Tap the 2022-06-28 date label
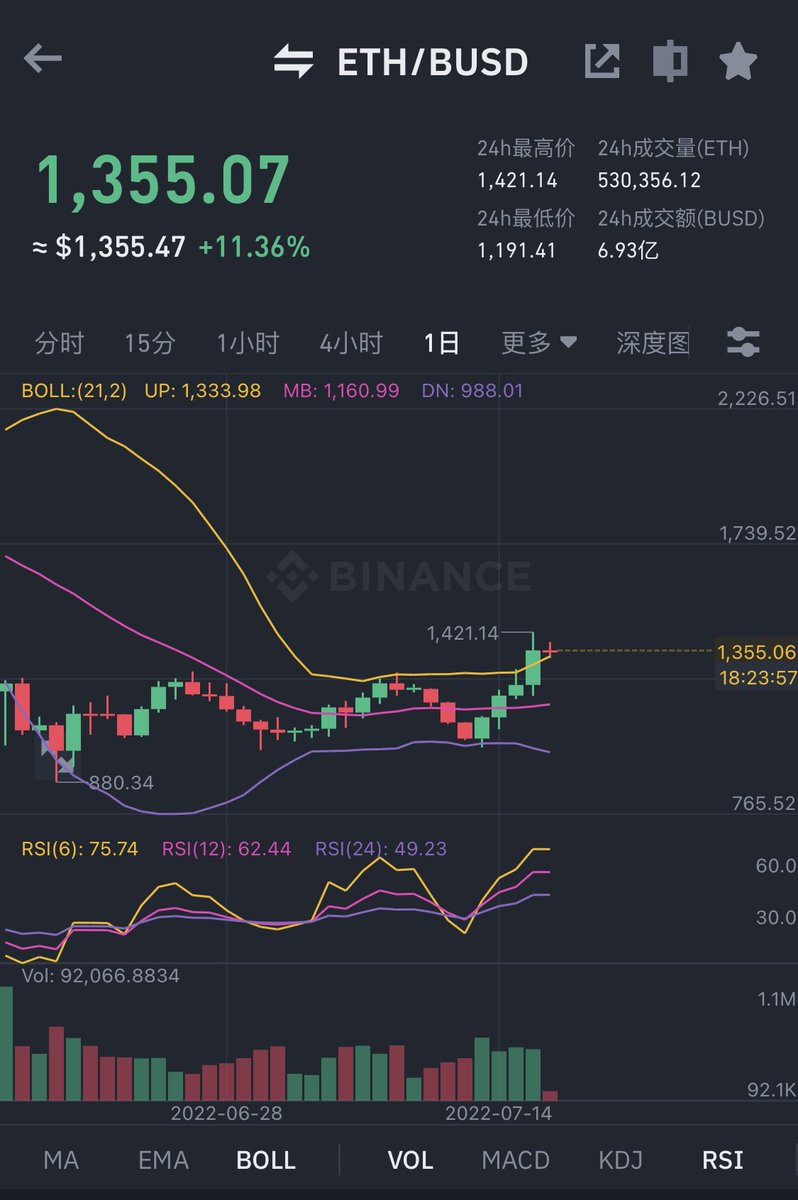Viewport: 798px width, 1200px height. pyautogui.click(x=226, y=1113)
